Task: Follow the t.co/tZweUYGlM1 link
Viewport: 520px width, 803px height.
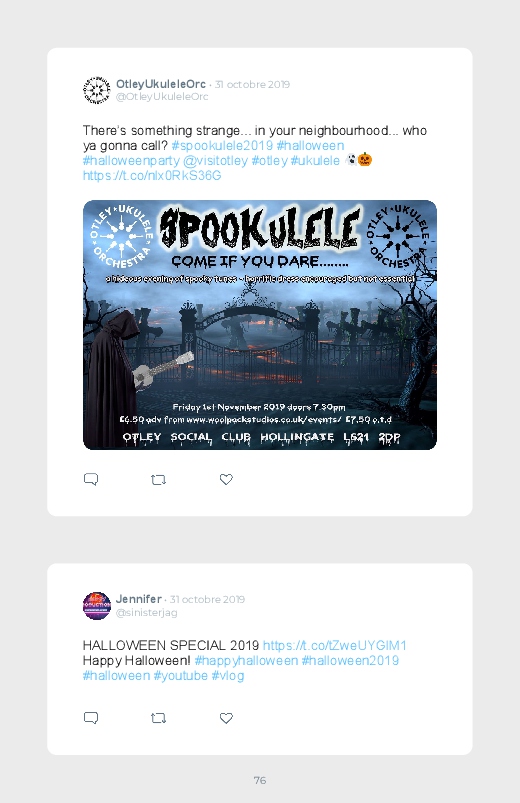Action: 335,645
